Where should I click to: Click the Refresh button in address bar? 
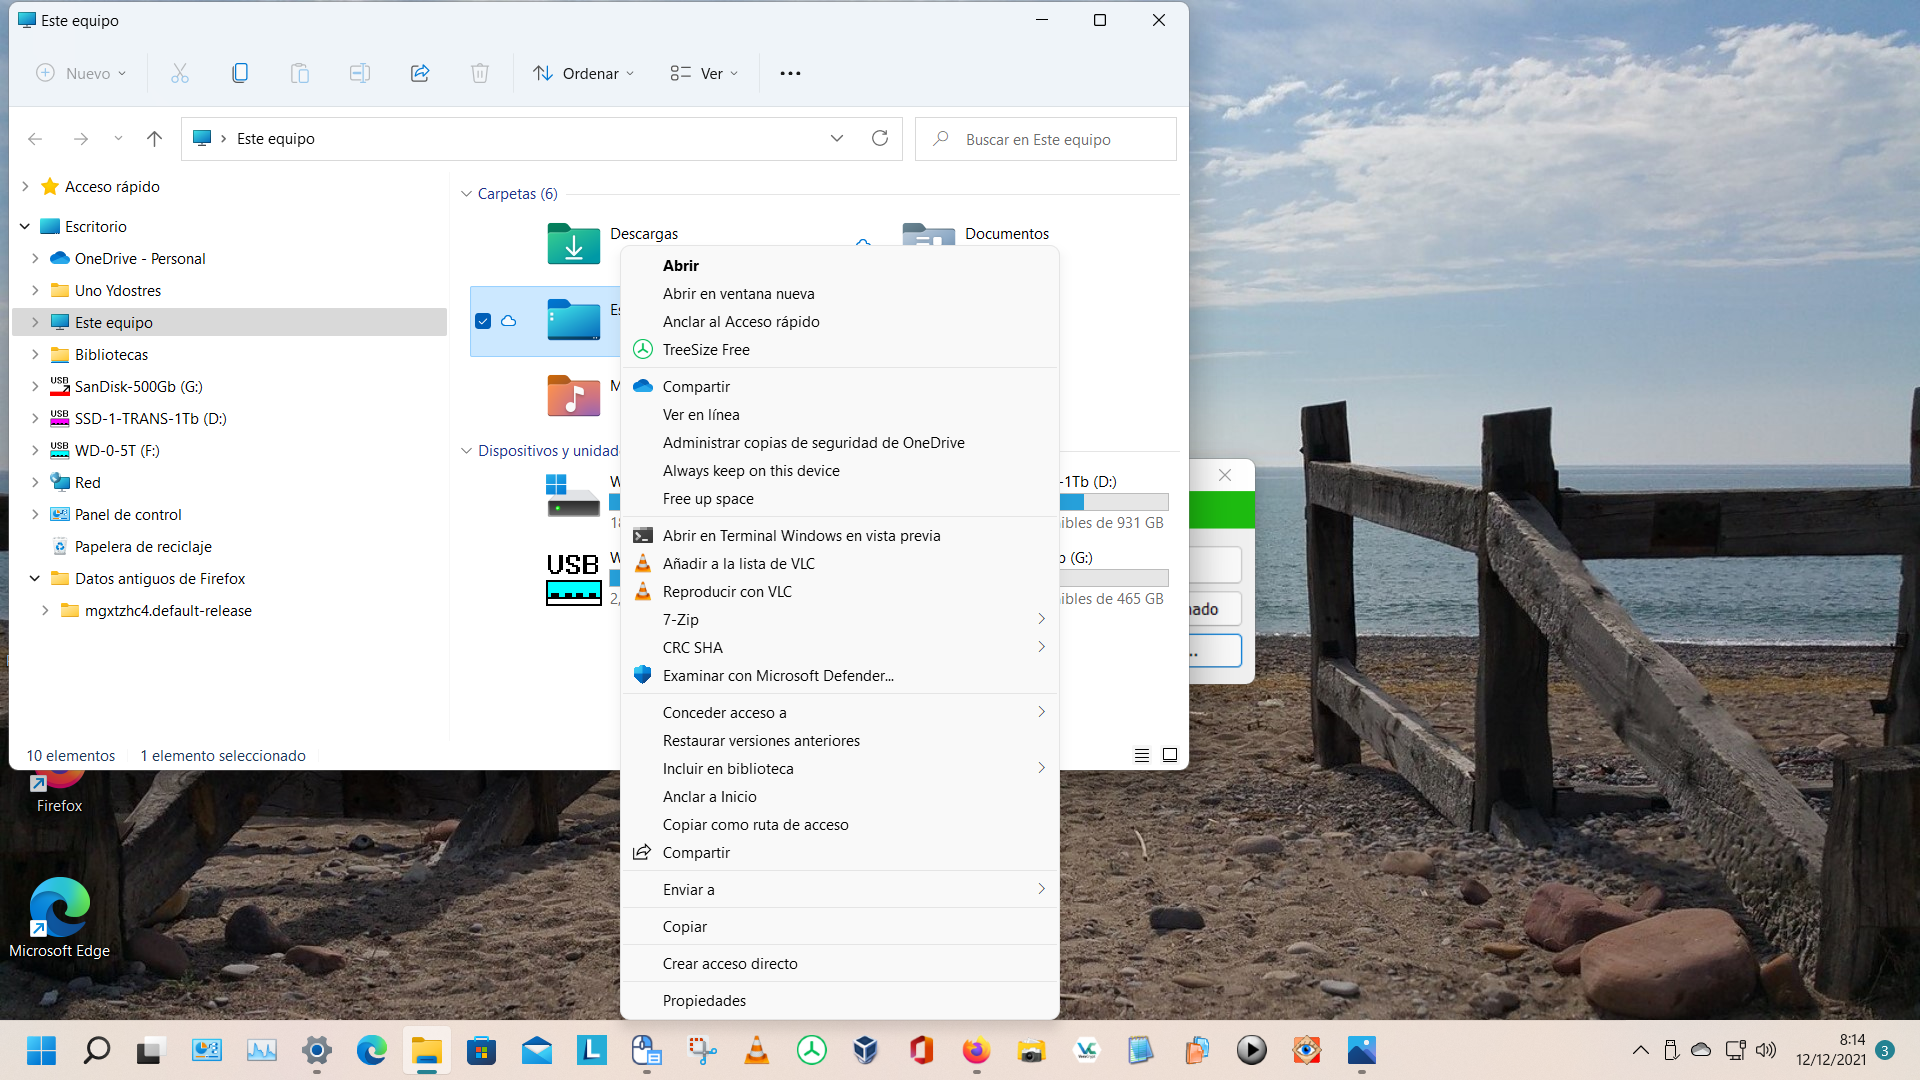click(x=880, y=138)
